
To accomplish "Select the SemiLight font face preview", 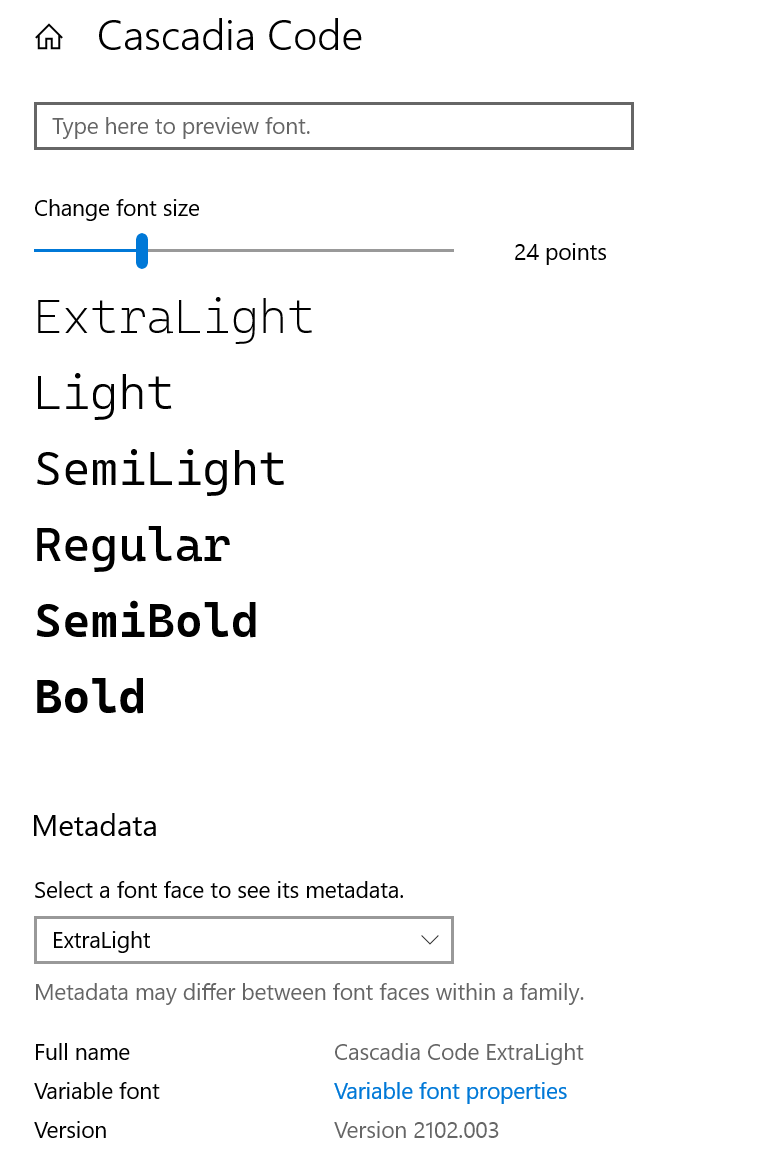I will [x=160, y=470].
